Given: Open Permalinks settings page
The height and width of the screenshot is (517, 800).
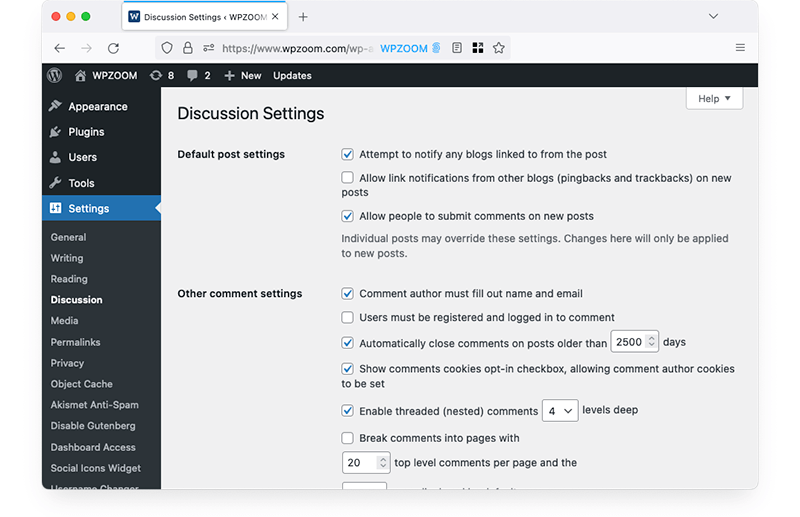Looking at the screenshot, I should pyautogui.click(x=76, y=342).
